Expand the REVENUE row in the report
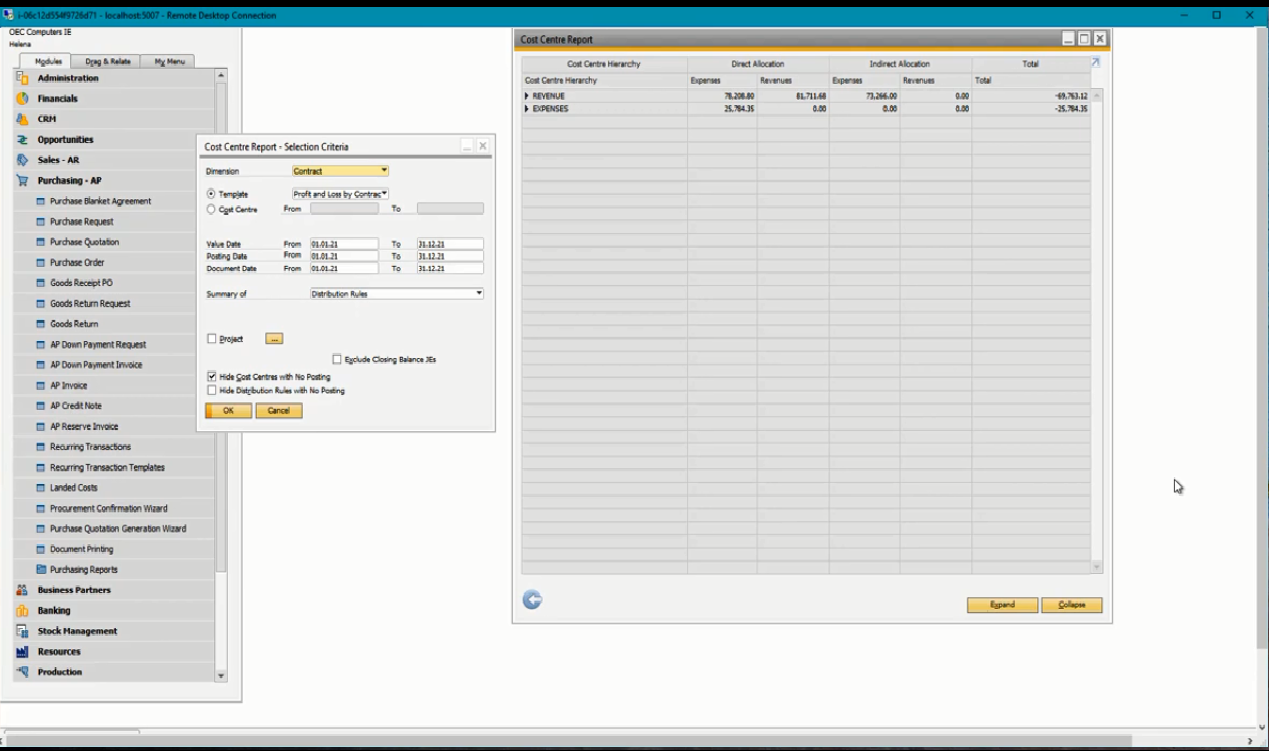This screenshot has height=751, width=1269. tap(525, 95)
